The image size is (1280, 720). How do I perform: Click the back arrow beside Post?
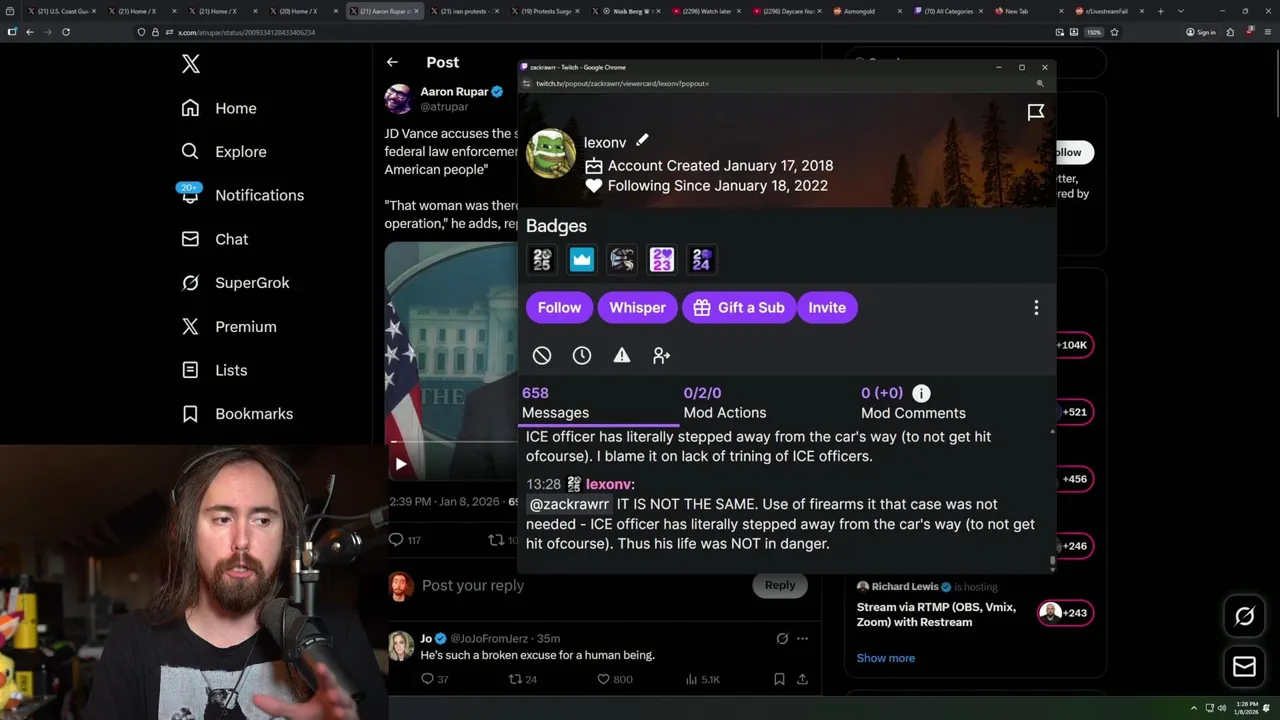click(392, 62)
